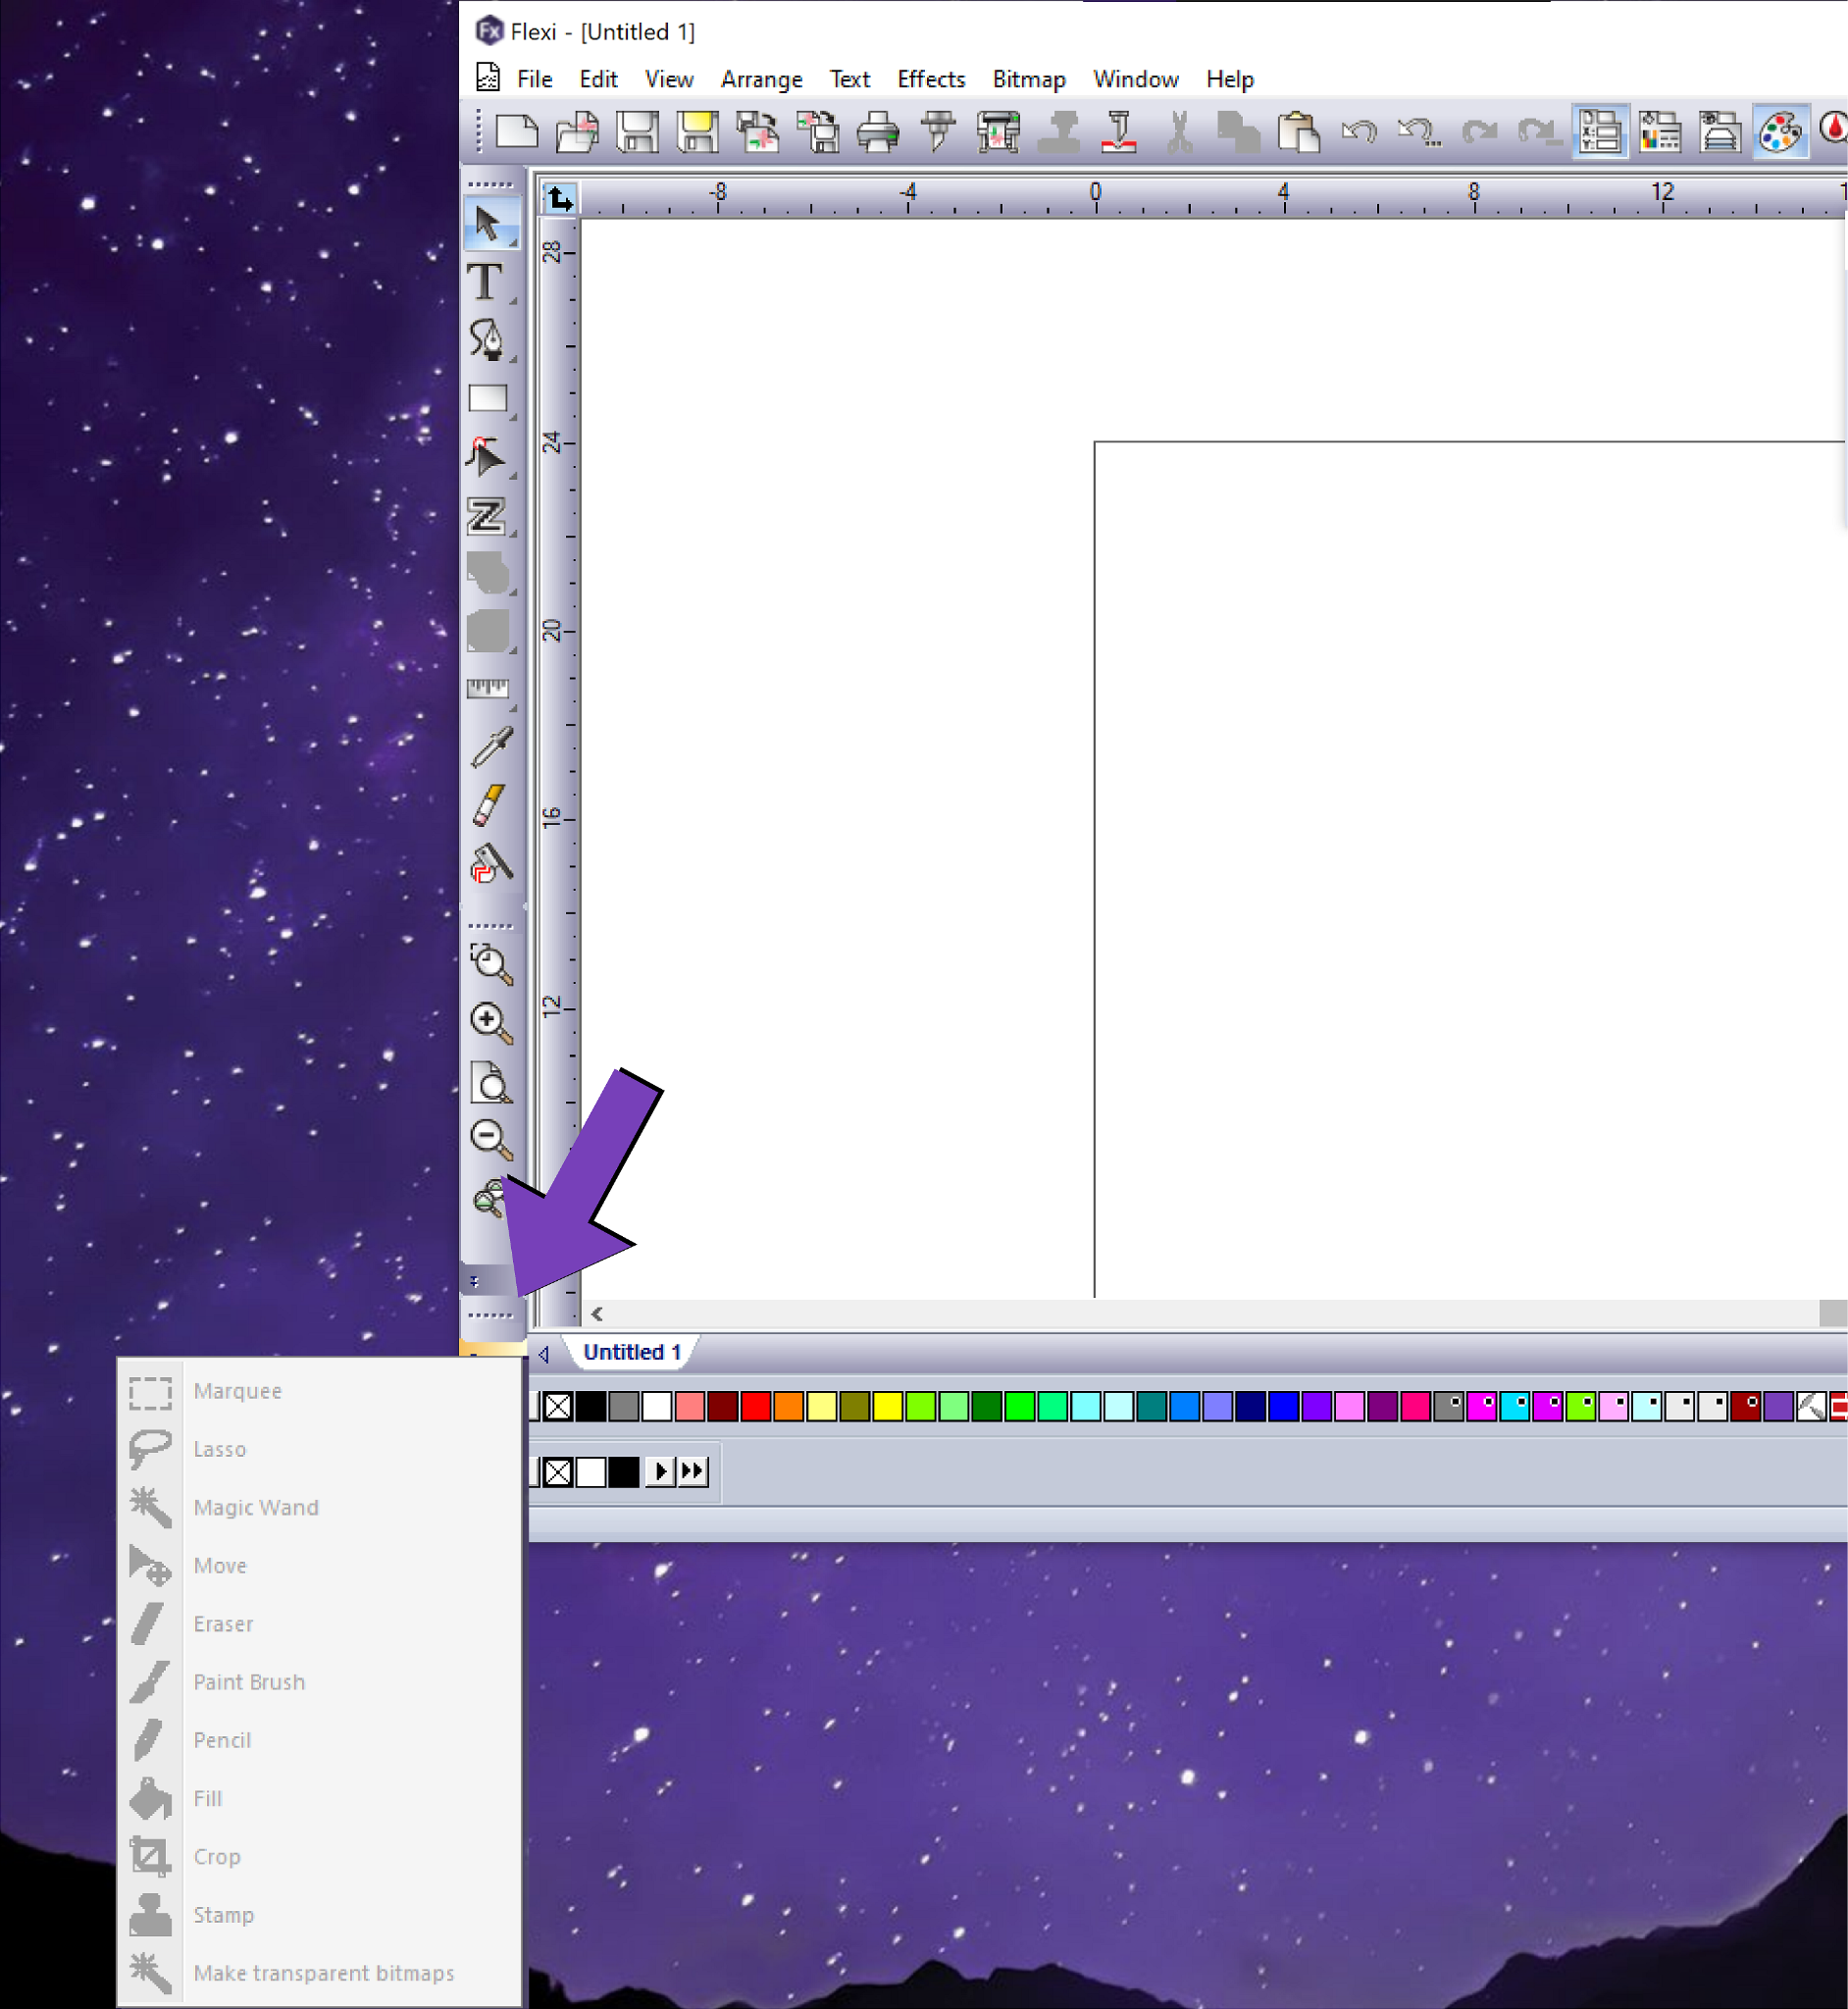This screenshot has height=2009, width=1848.
Task: Click the Paste toolbar icon
Action: (x=1297, y=131)
